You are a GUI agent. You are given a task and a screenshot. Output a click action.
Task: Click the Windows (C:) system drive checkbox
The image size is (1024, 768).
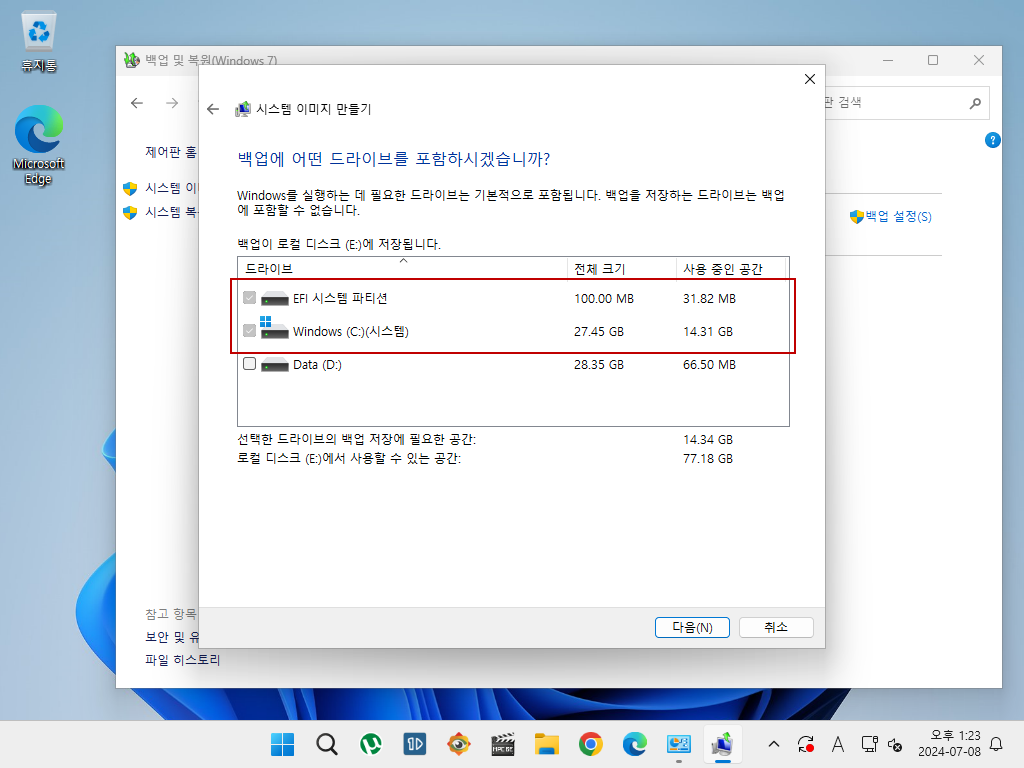coord(249,331)
